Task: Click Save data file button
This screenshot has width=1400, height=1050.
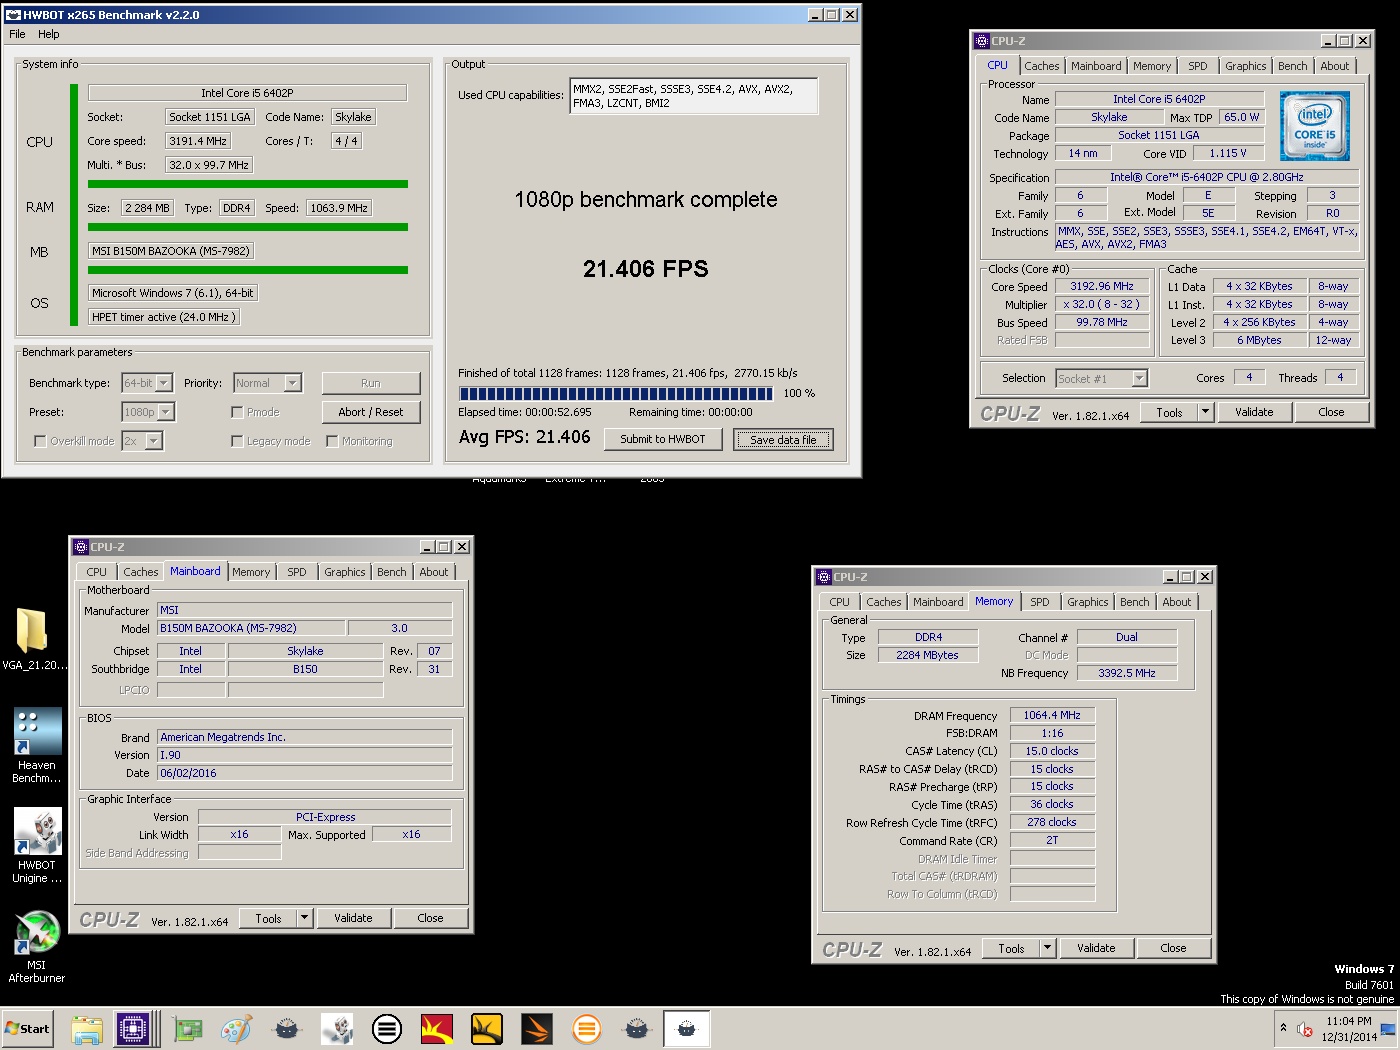Action: coord(783,439)
